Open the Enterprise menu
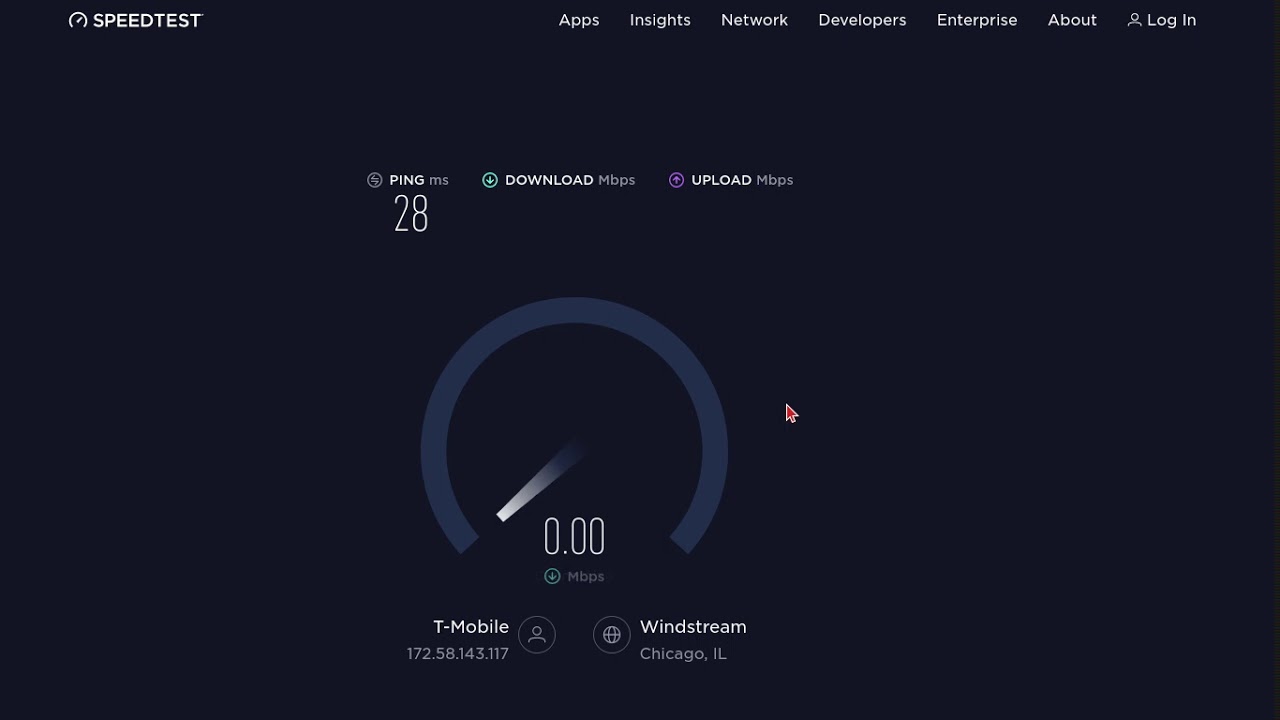The width and height of the screenshot is (1280, 720). click(977, 20)
